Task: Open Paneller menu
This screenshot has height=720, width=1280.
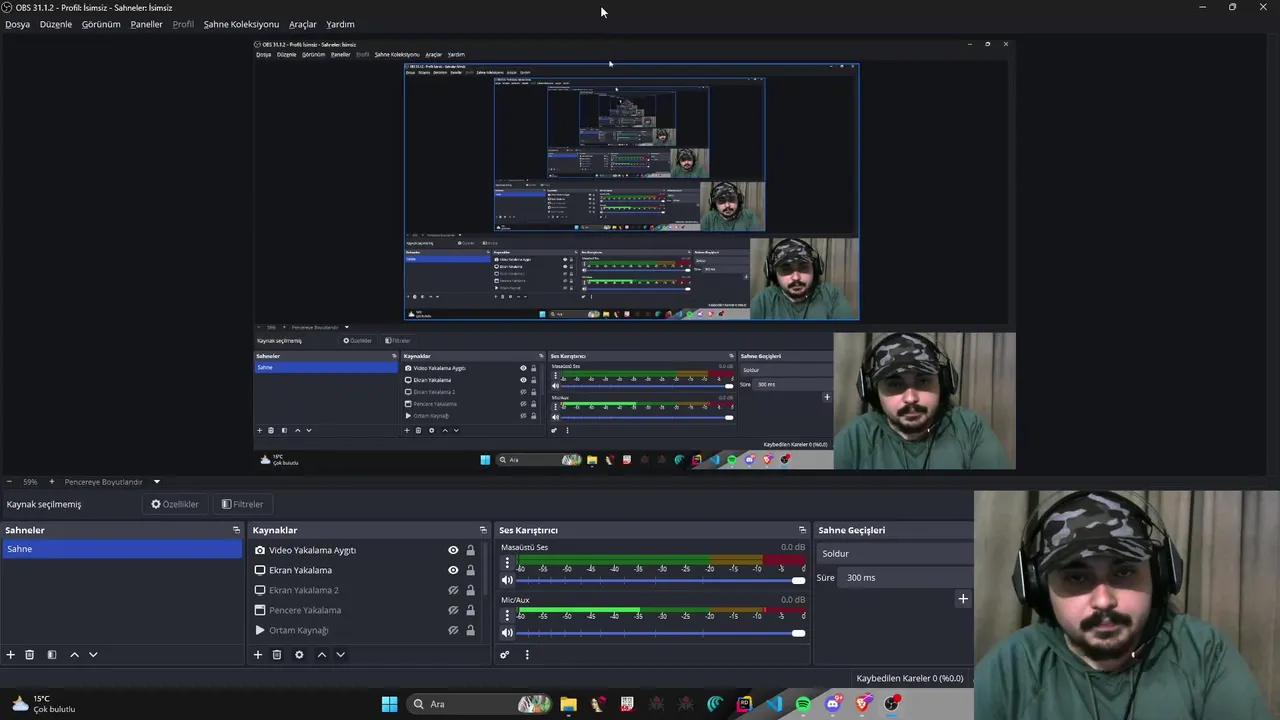Action: (146, 24)
